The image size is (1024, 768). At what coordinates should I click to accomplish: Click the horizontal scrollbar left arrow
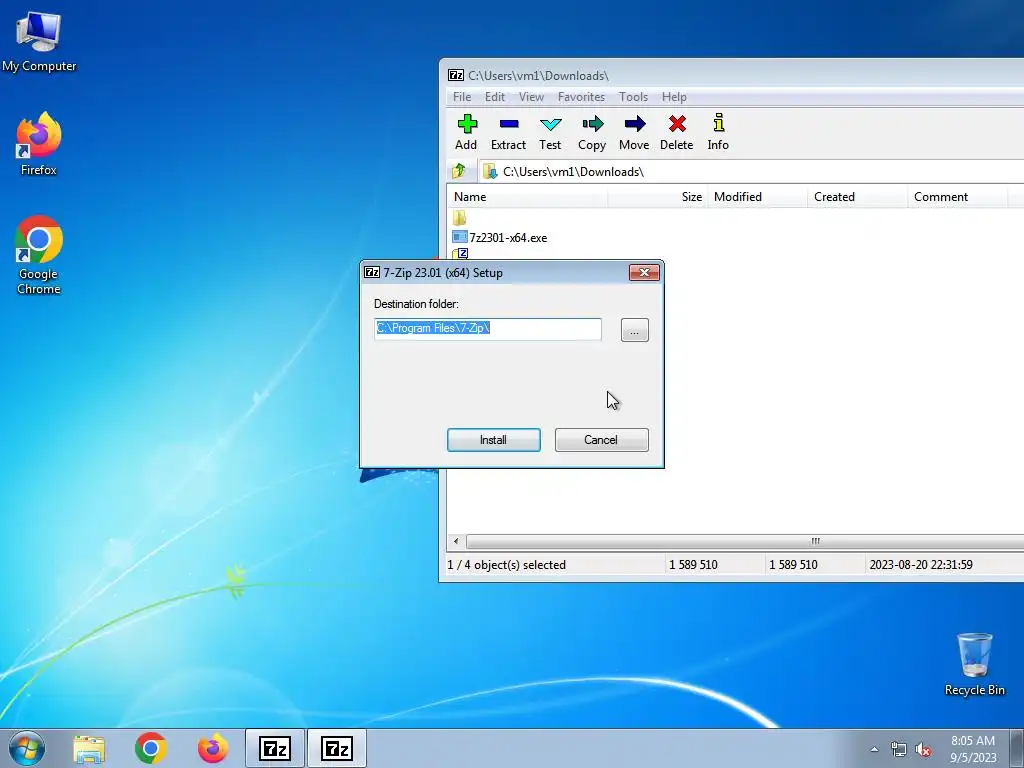coord(456,541)
